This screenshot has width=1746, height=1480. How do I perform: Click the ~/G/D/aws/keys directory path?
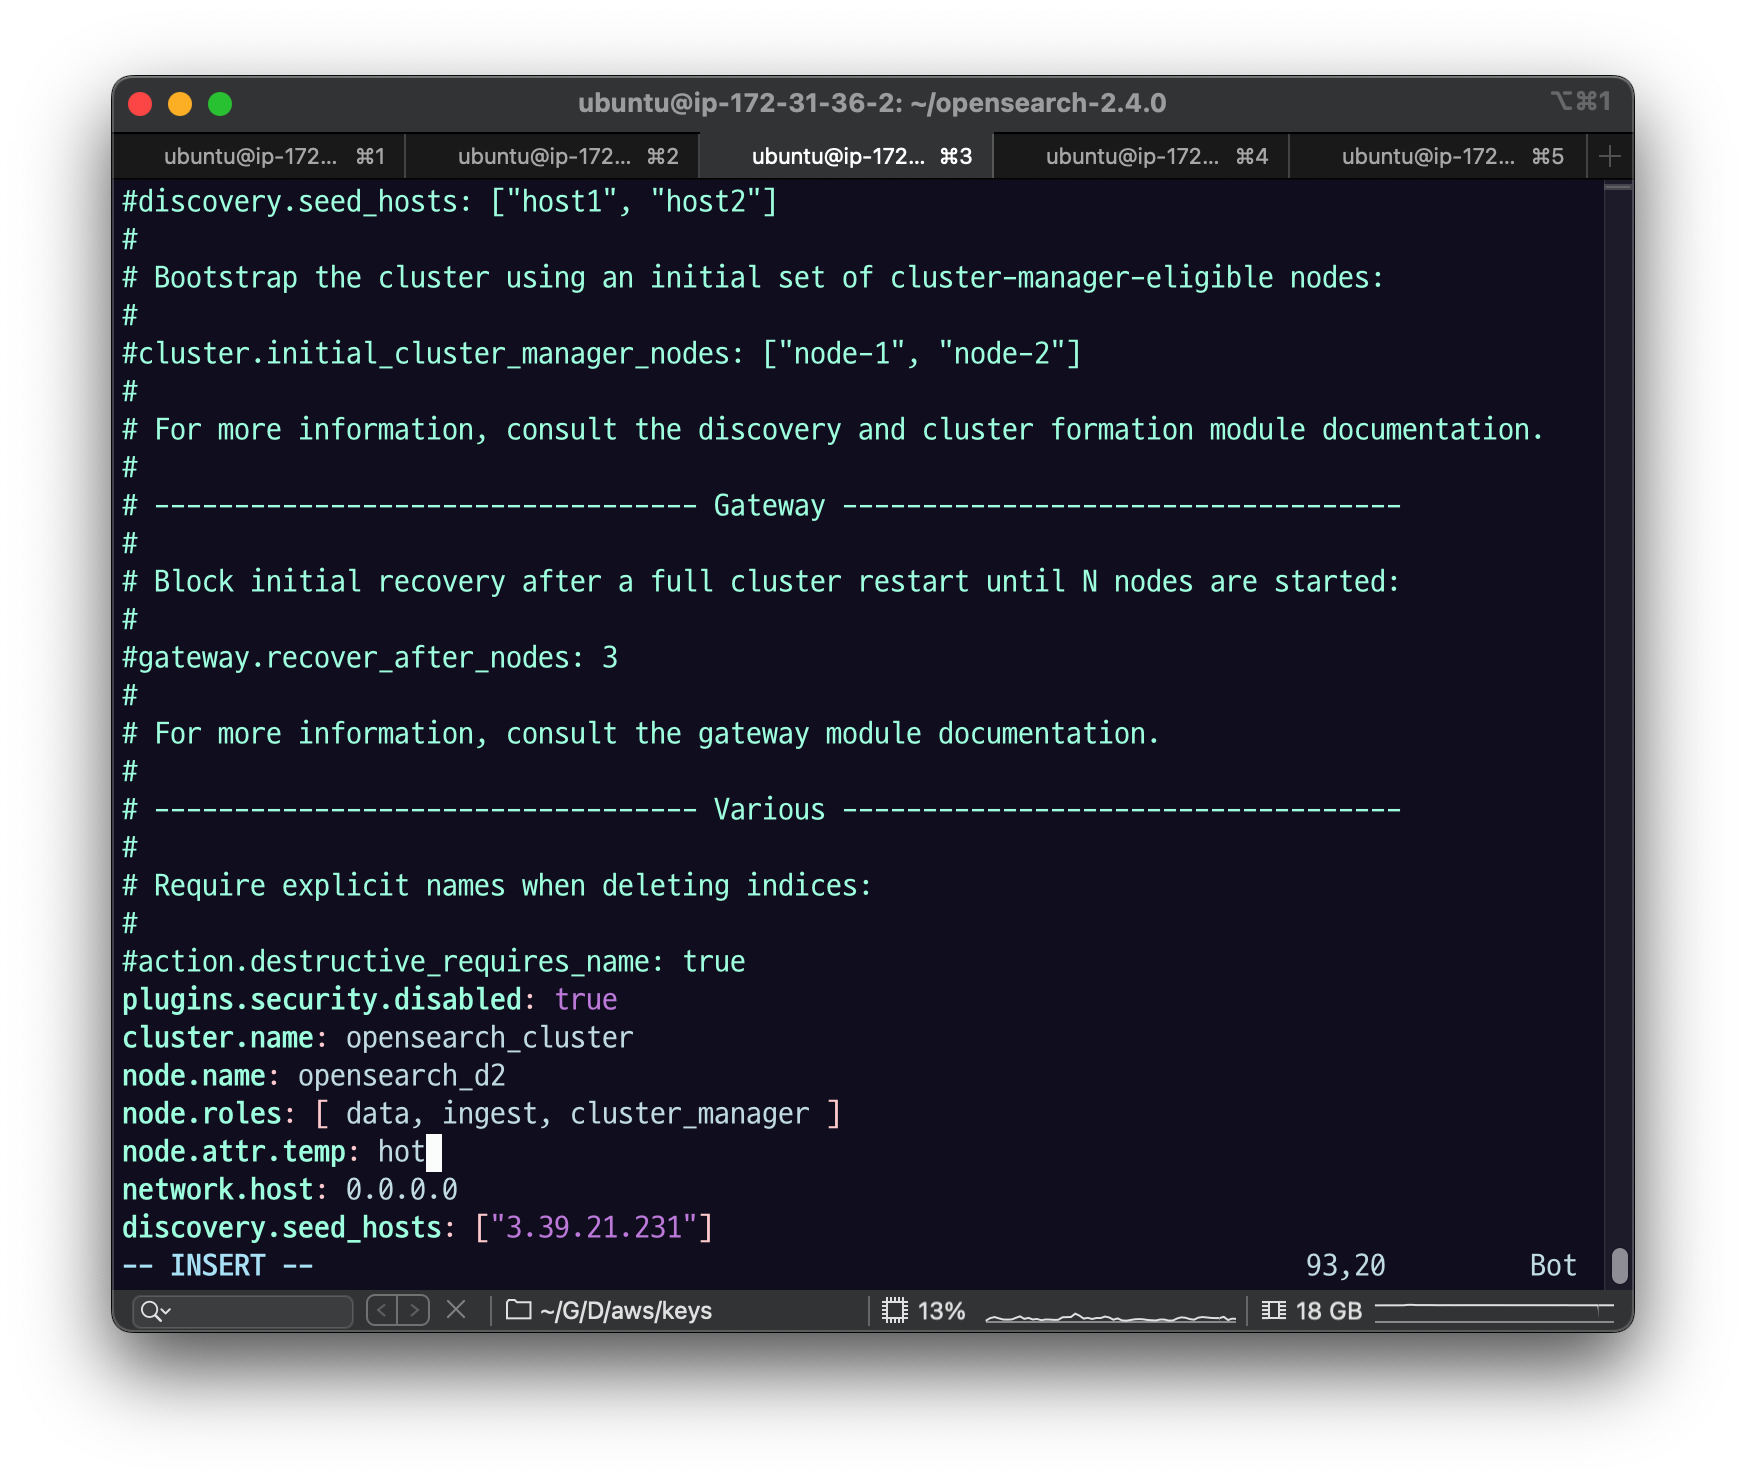pos(626,1311)
